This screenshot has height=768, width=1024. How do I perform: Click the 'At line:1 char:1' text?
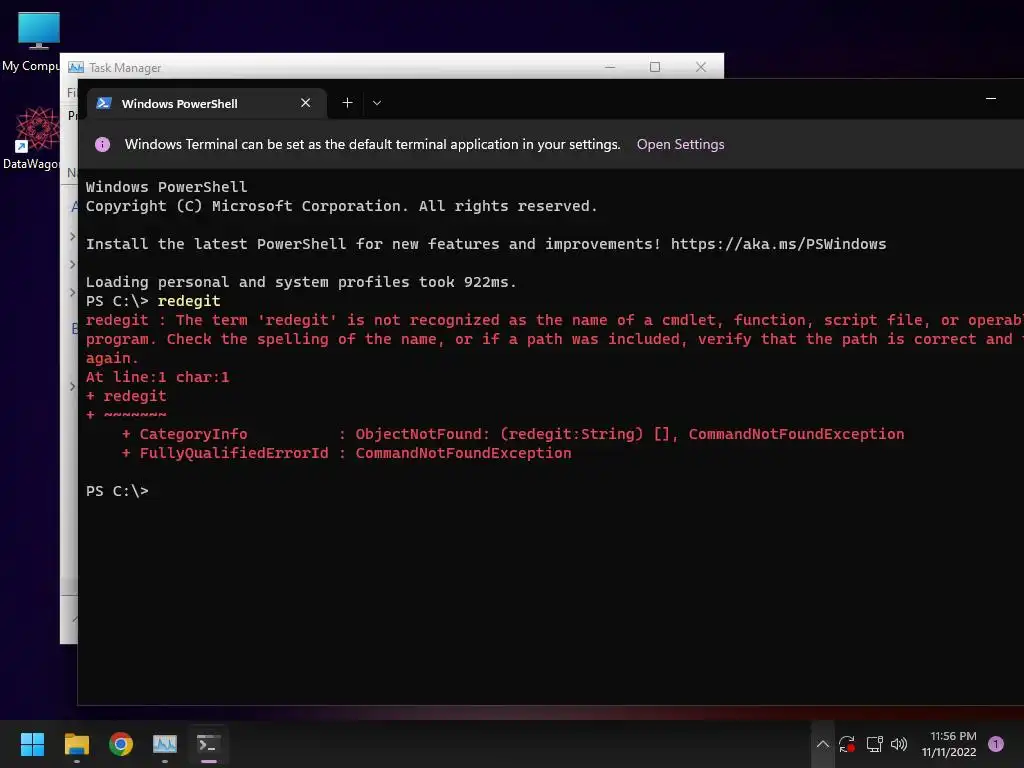[x=157, y=377]
